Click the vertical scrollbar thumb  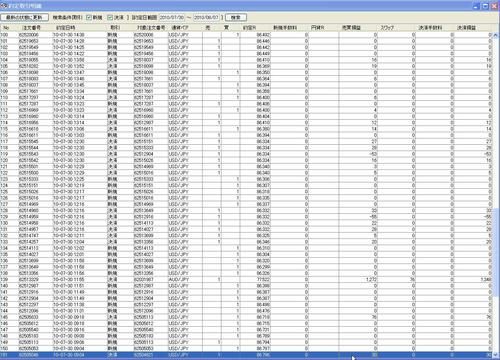tap(496, 252)
